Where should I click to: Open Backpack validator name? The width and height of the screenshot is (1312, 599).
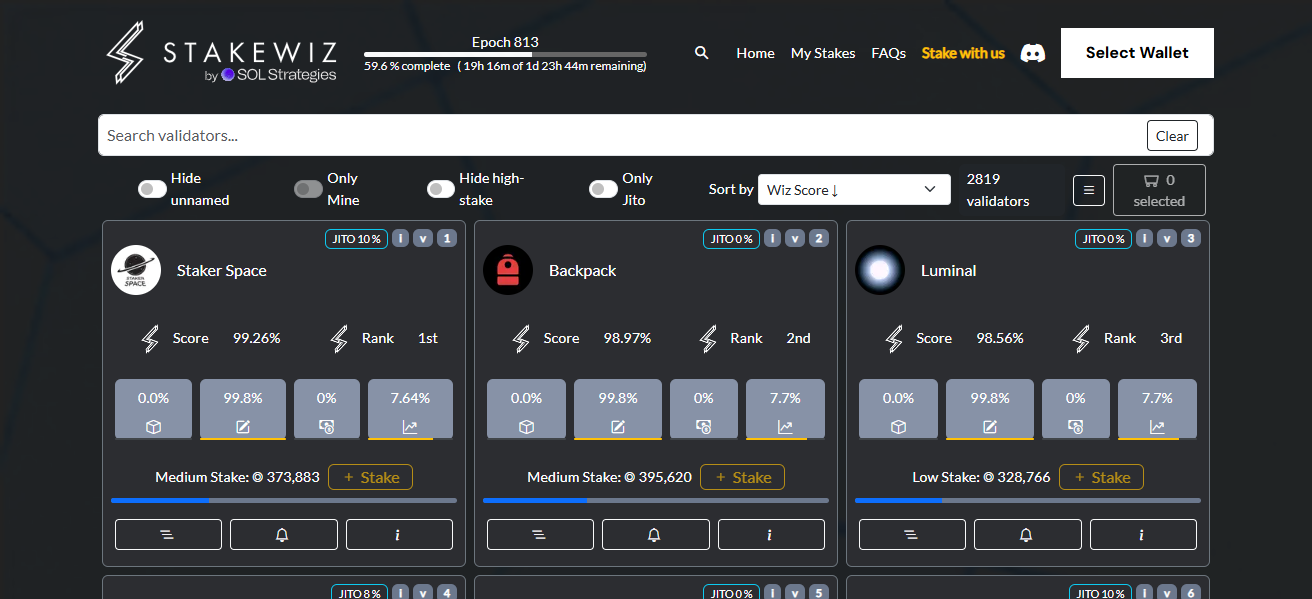pos(583,270)
